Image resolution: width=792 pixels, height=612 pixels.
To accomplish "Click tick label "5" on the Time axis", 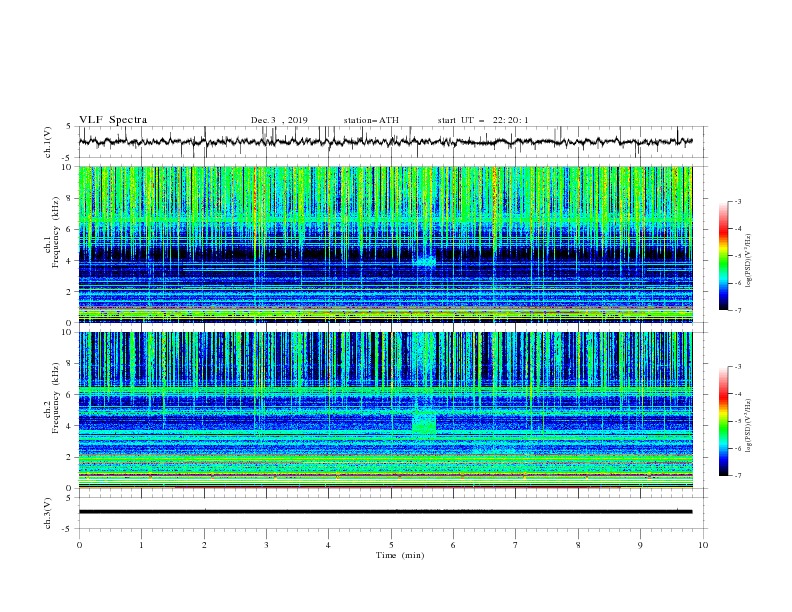I will coord(391,545).
